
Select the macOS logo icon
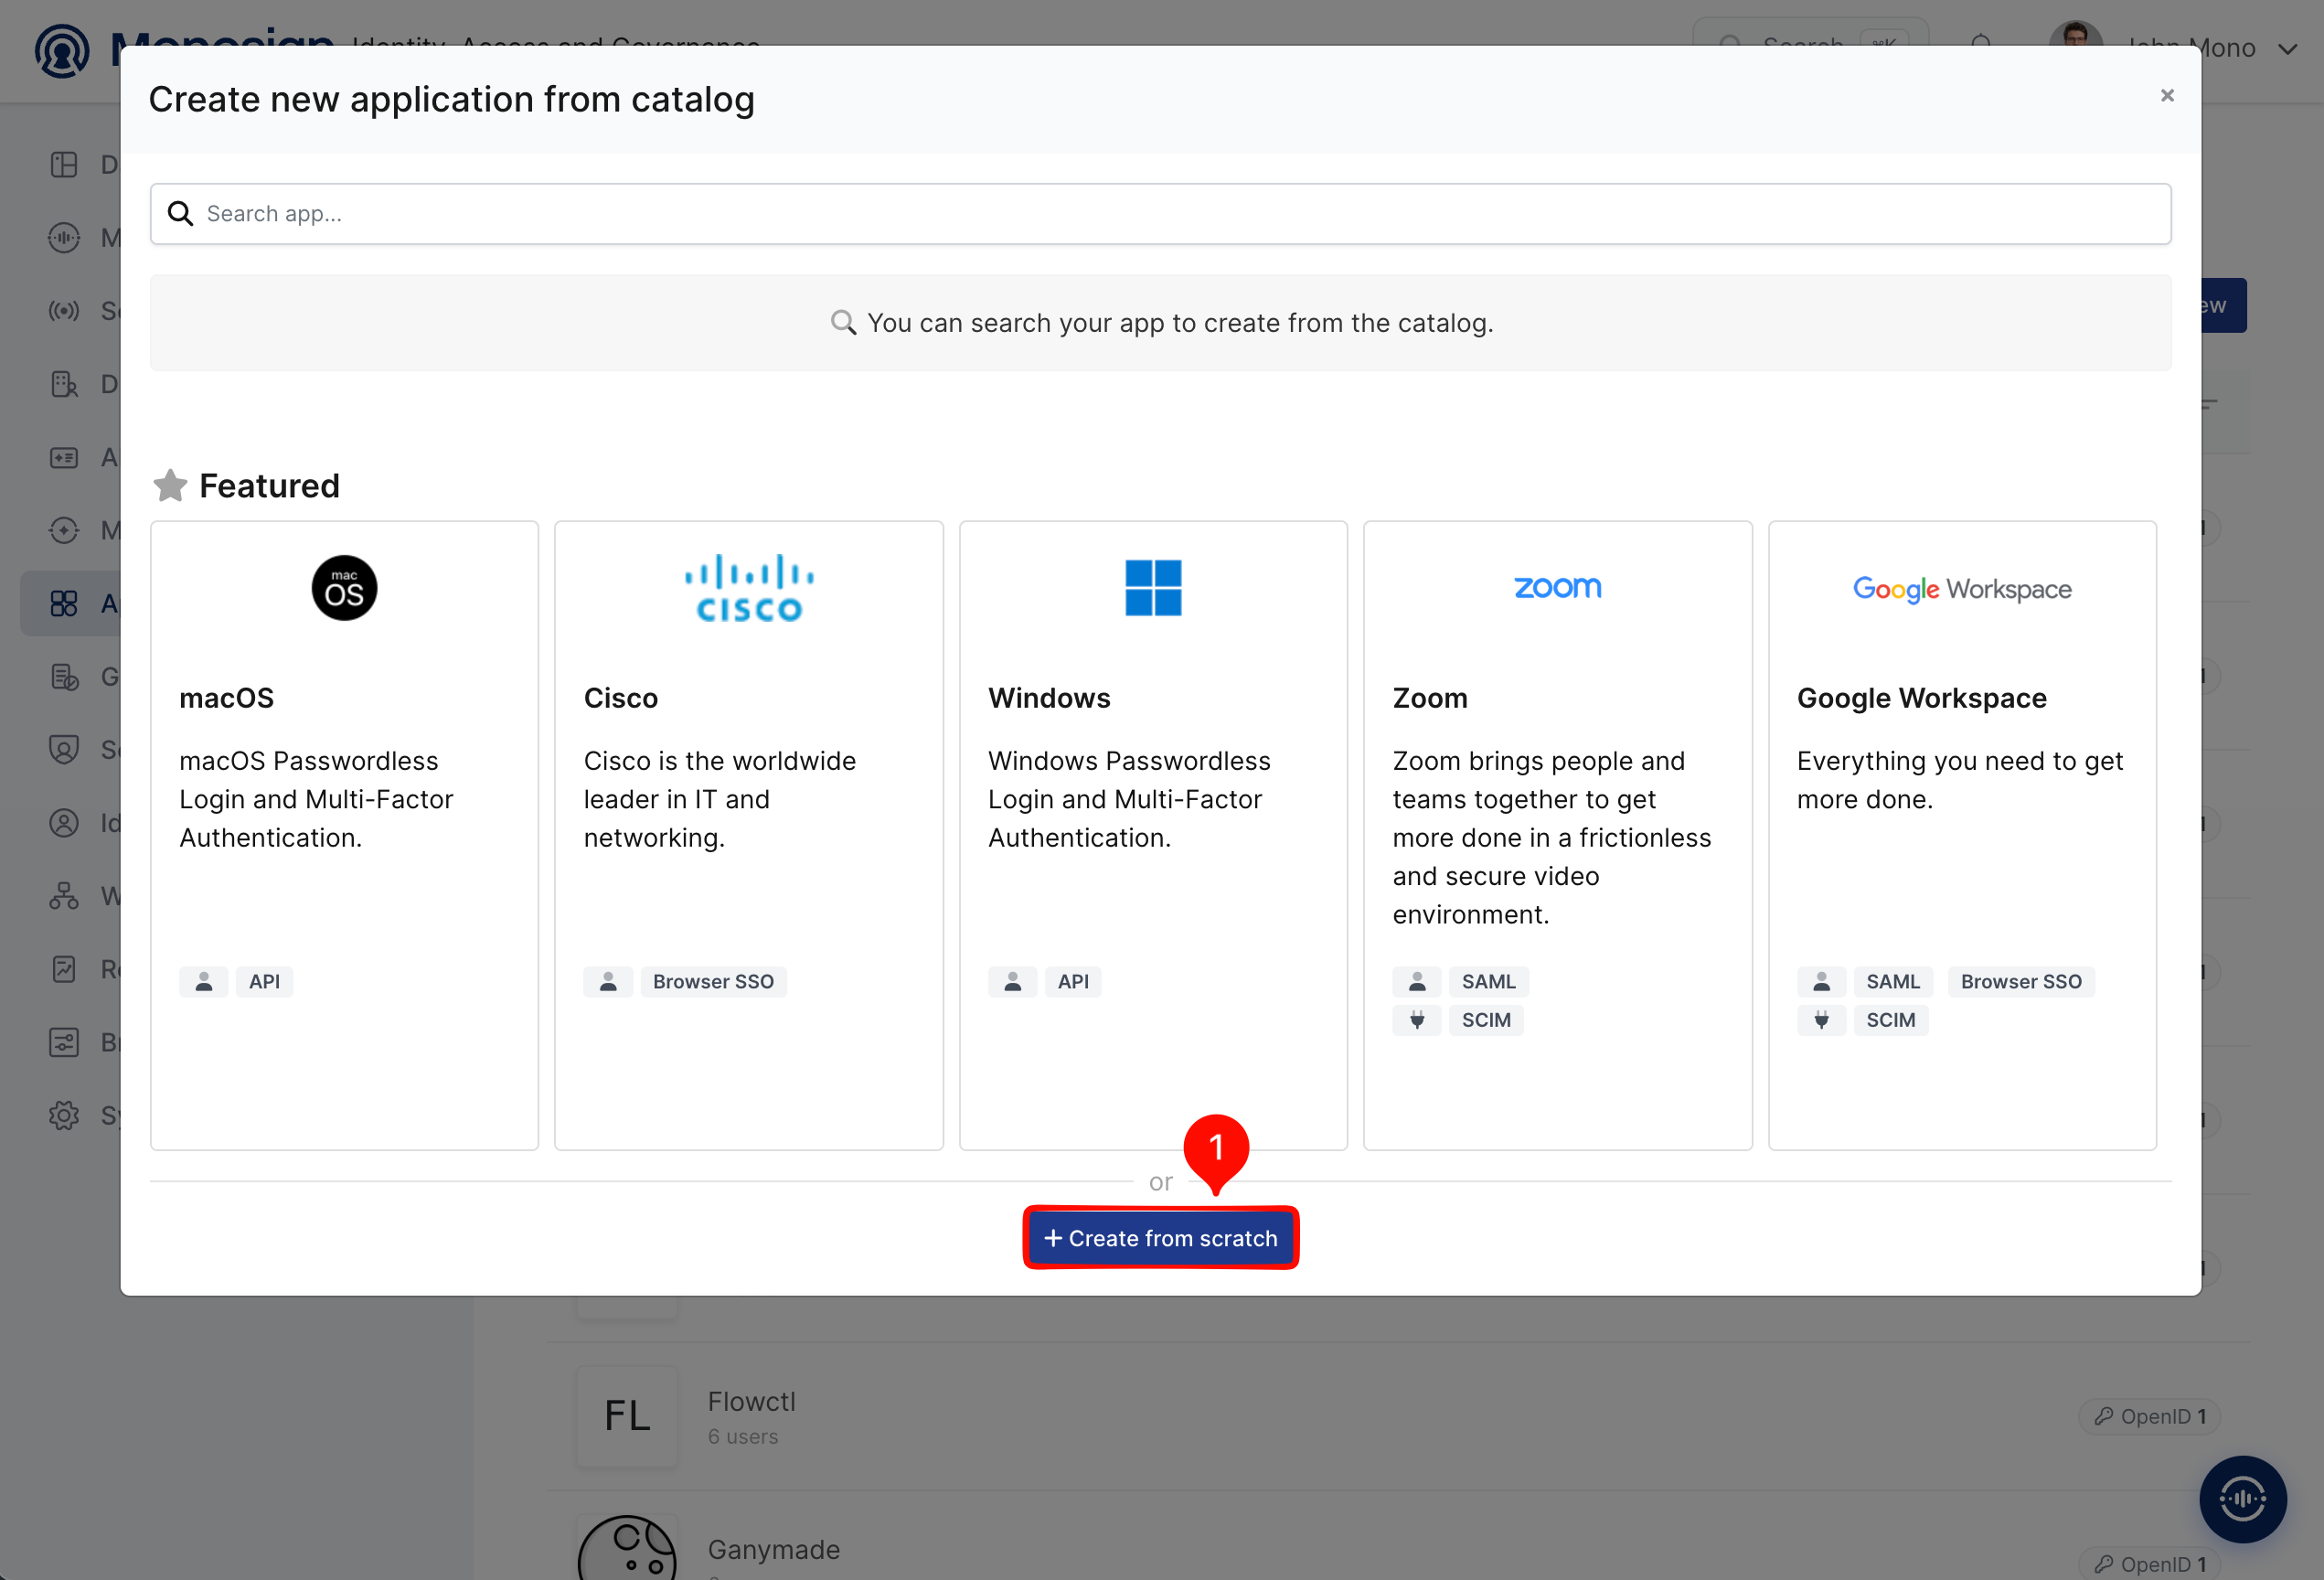[344, 588]
